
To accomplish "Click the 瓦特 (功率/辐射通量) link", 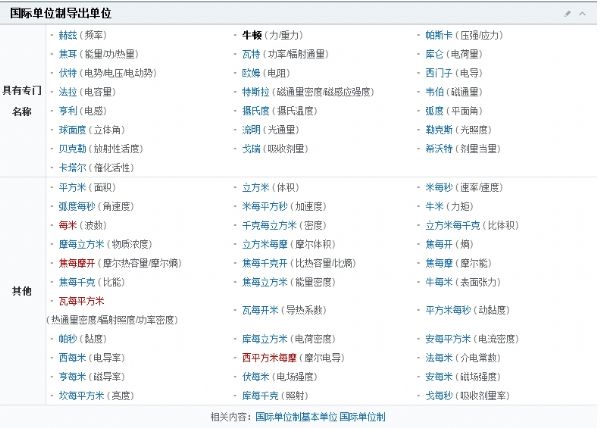I will (251, 54).
